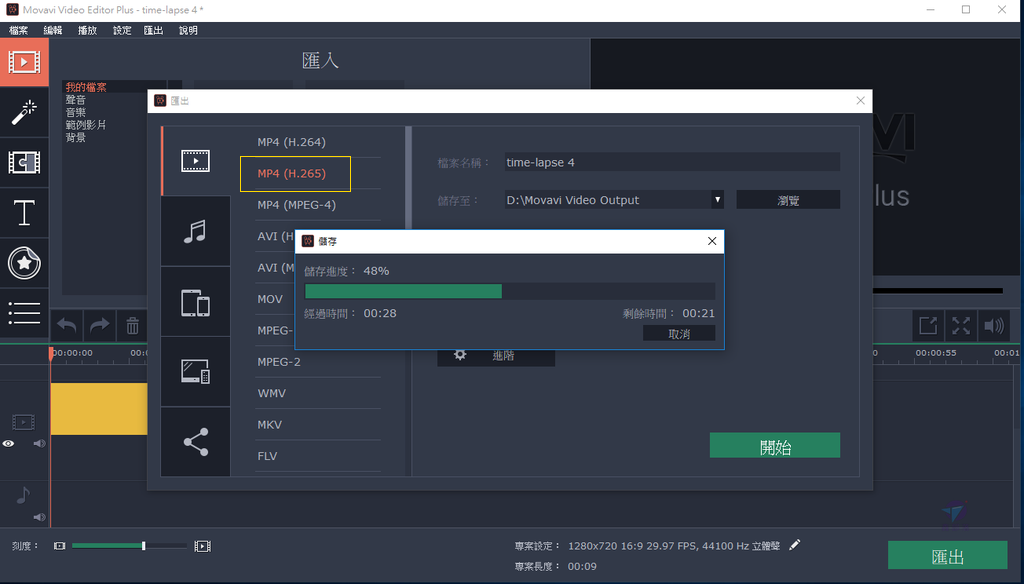This screenshot has height=584, width=1024.
Task: Click the fullscreen preview icon
Action: [x=961, y=325]
